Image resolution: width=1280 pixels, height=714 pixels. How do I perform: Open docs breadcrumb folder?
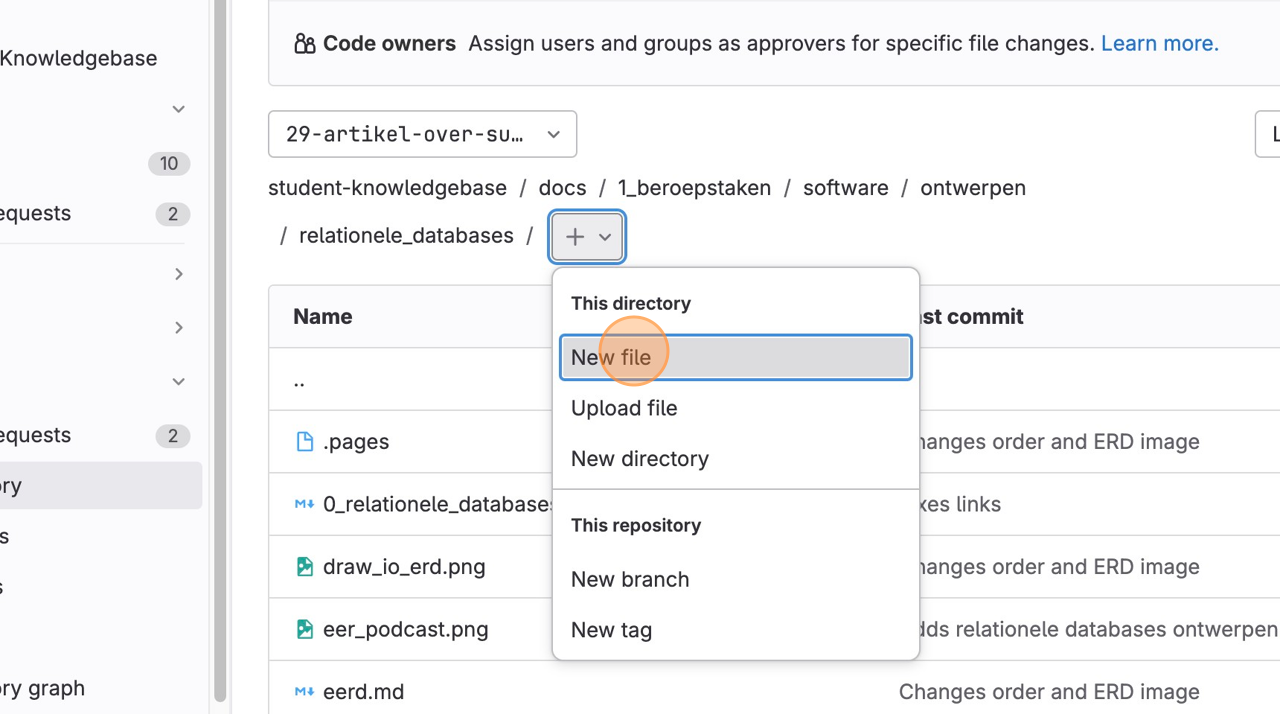pyautogui.click(x=562, y=188)
